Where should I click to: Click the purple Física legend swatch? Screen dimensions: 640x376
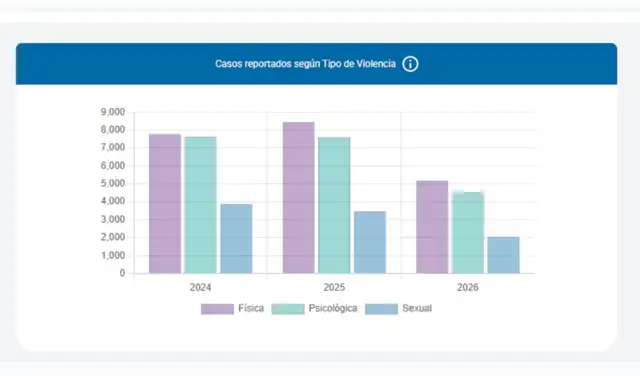click(217, 309)
